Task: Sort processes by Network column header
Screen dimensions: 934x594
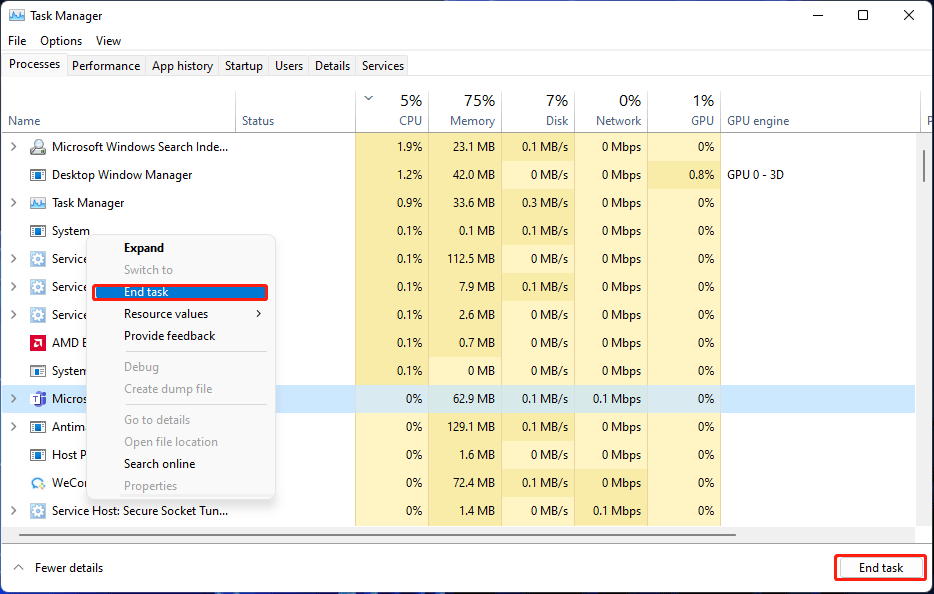Action: (x=611, y=110)
